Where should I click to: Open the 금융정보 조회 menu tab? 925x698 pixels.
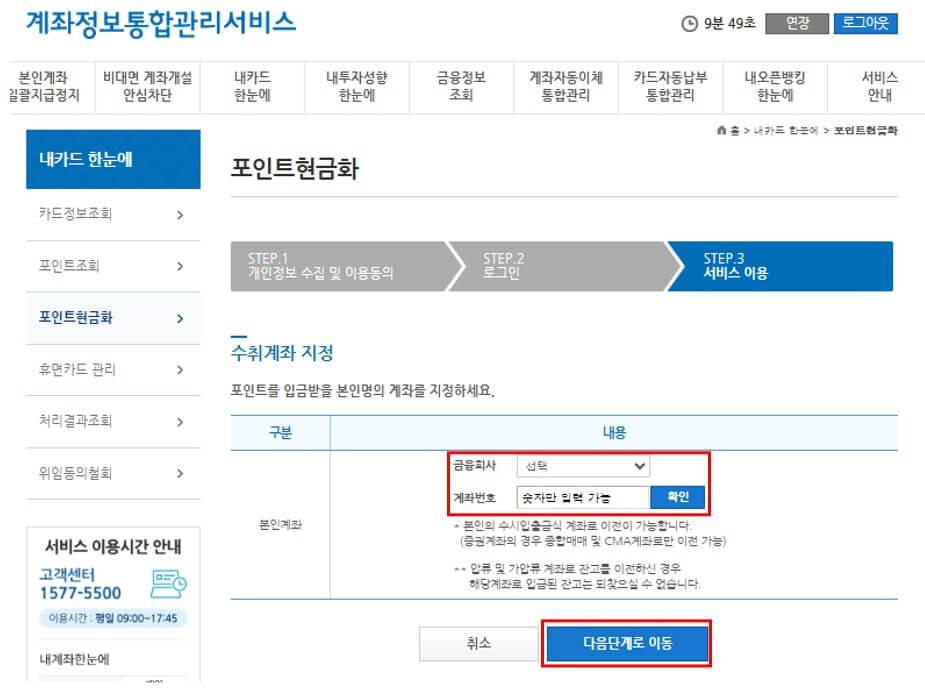(461, 86)
